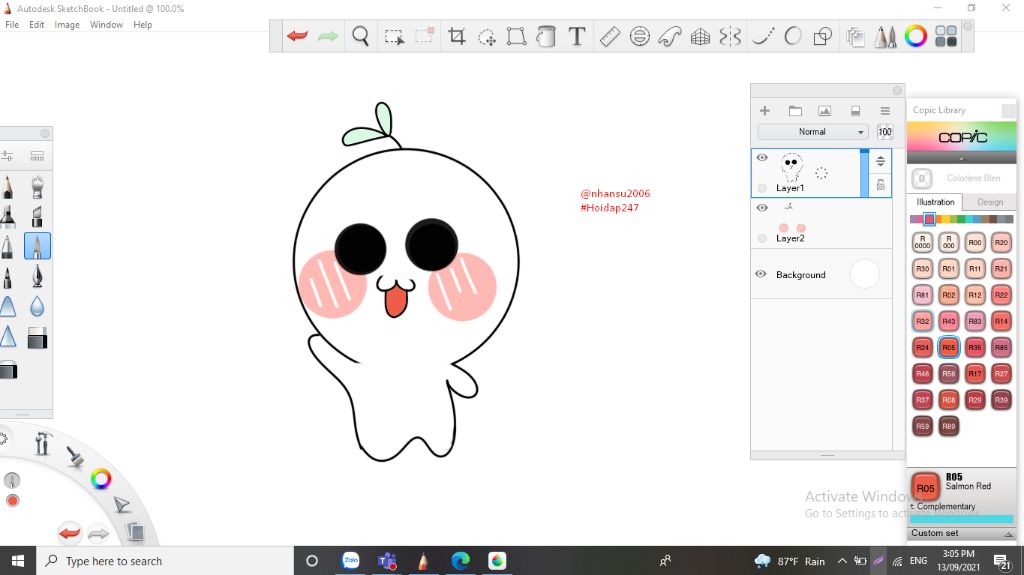
Task: Open the Help menu
Action: pyautogui.click(x=142, y=25)
